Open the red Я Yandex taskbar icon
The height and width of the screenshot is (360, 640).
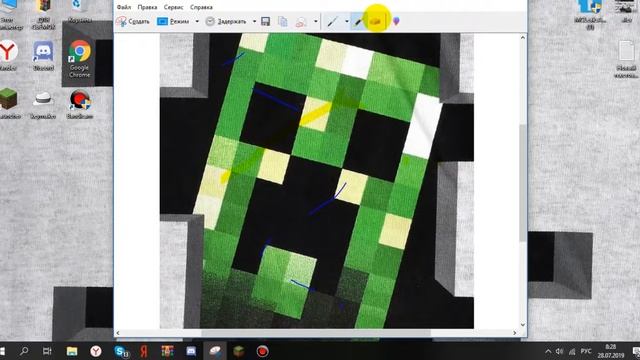coord(144,351)
